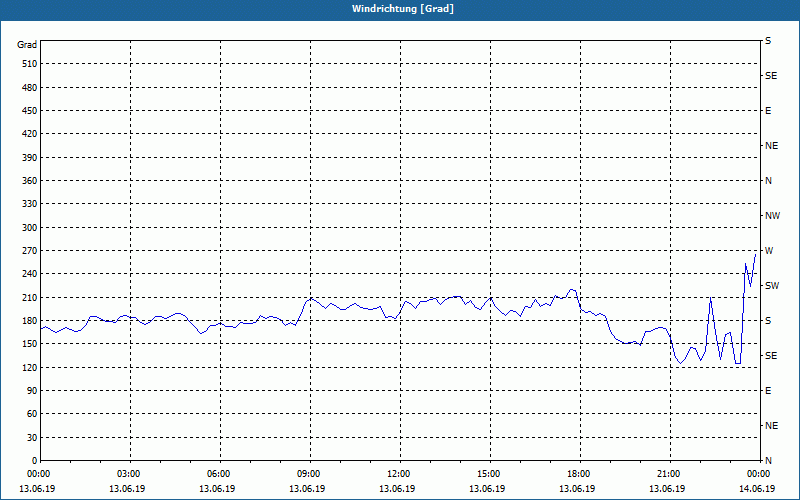Click the S compass label at 180
The image size is (800, 500).
pos(768,320)
